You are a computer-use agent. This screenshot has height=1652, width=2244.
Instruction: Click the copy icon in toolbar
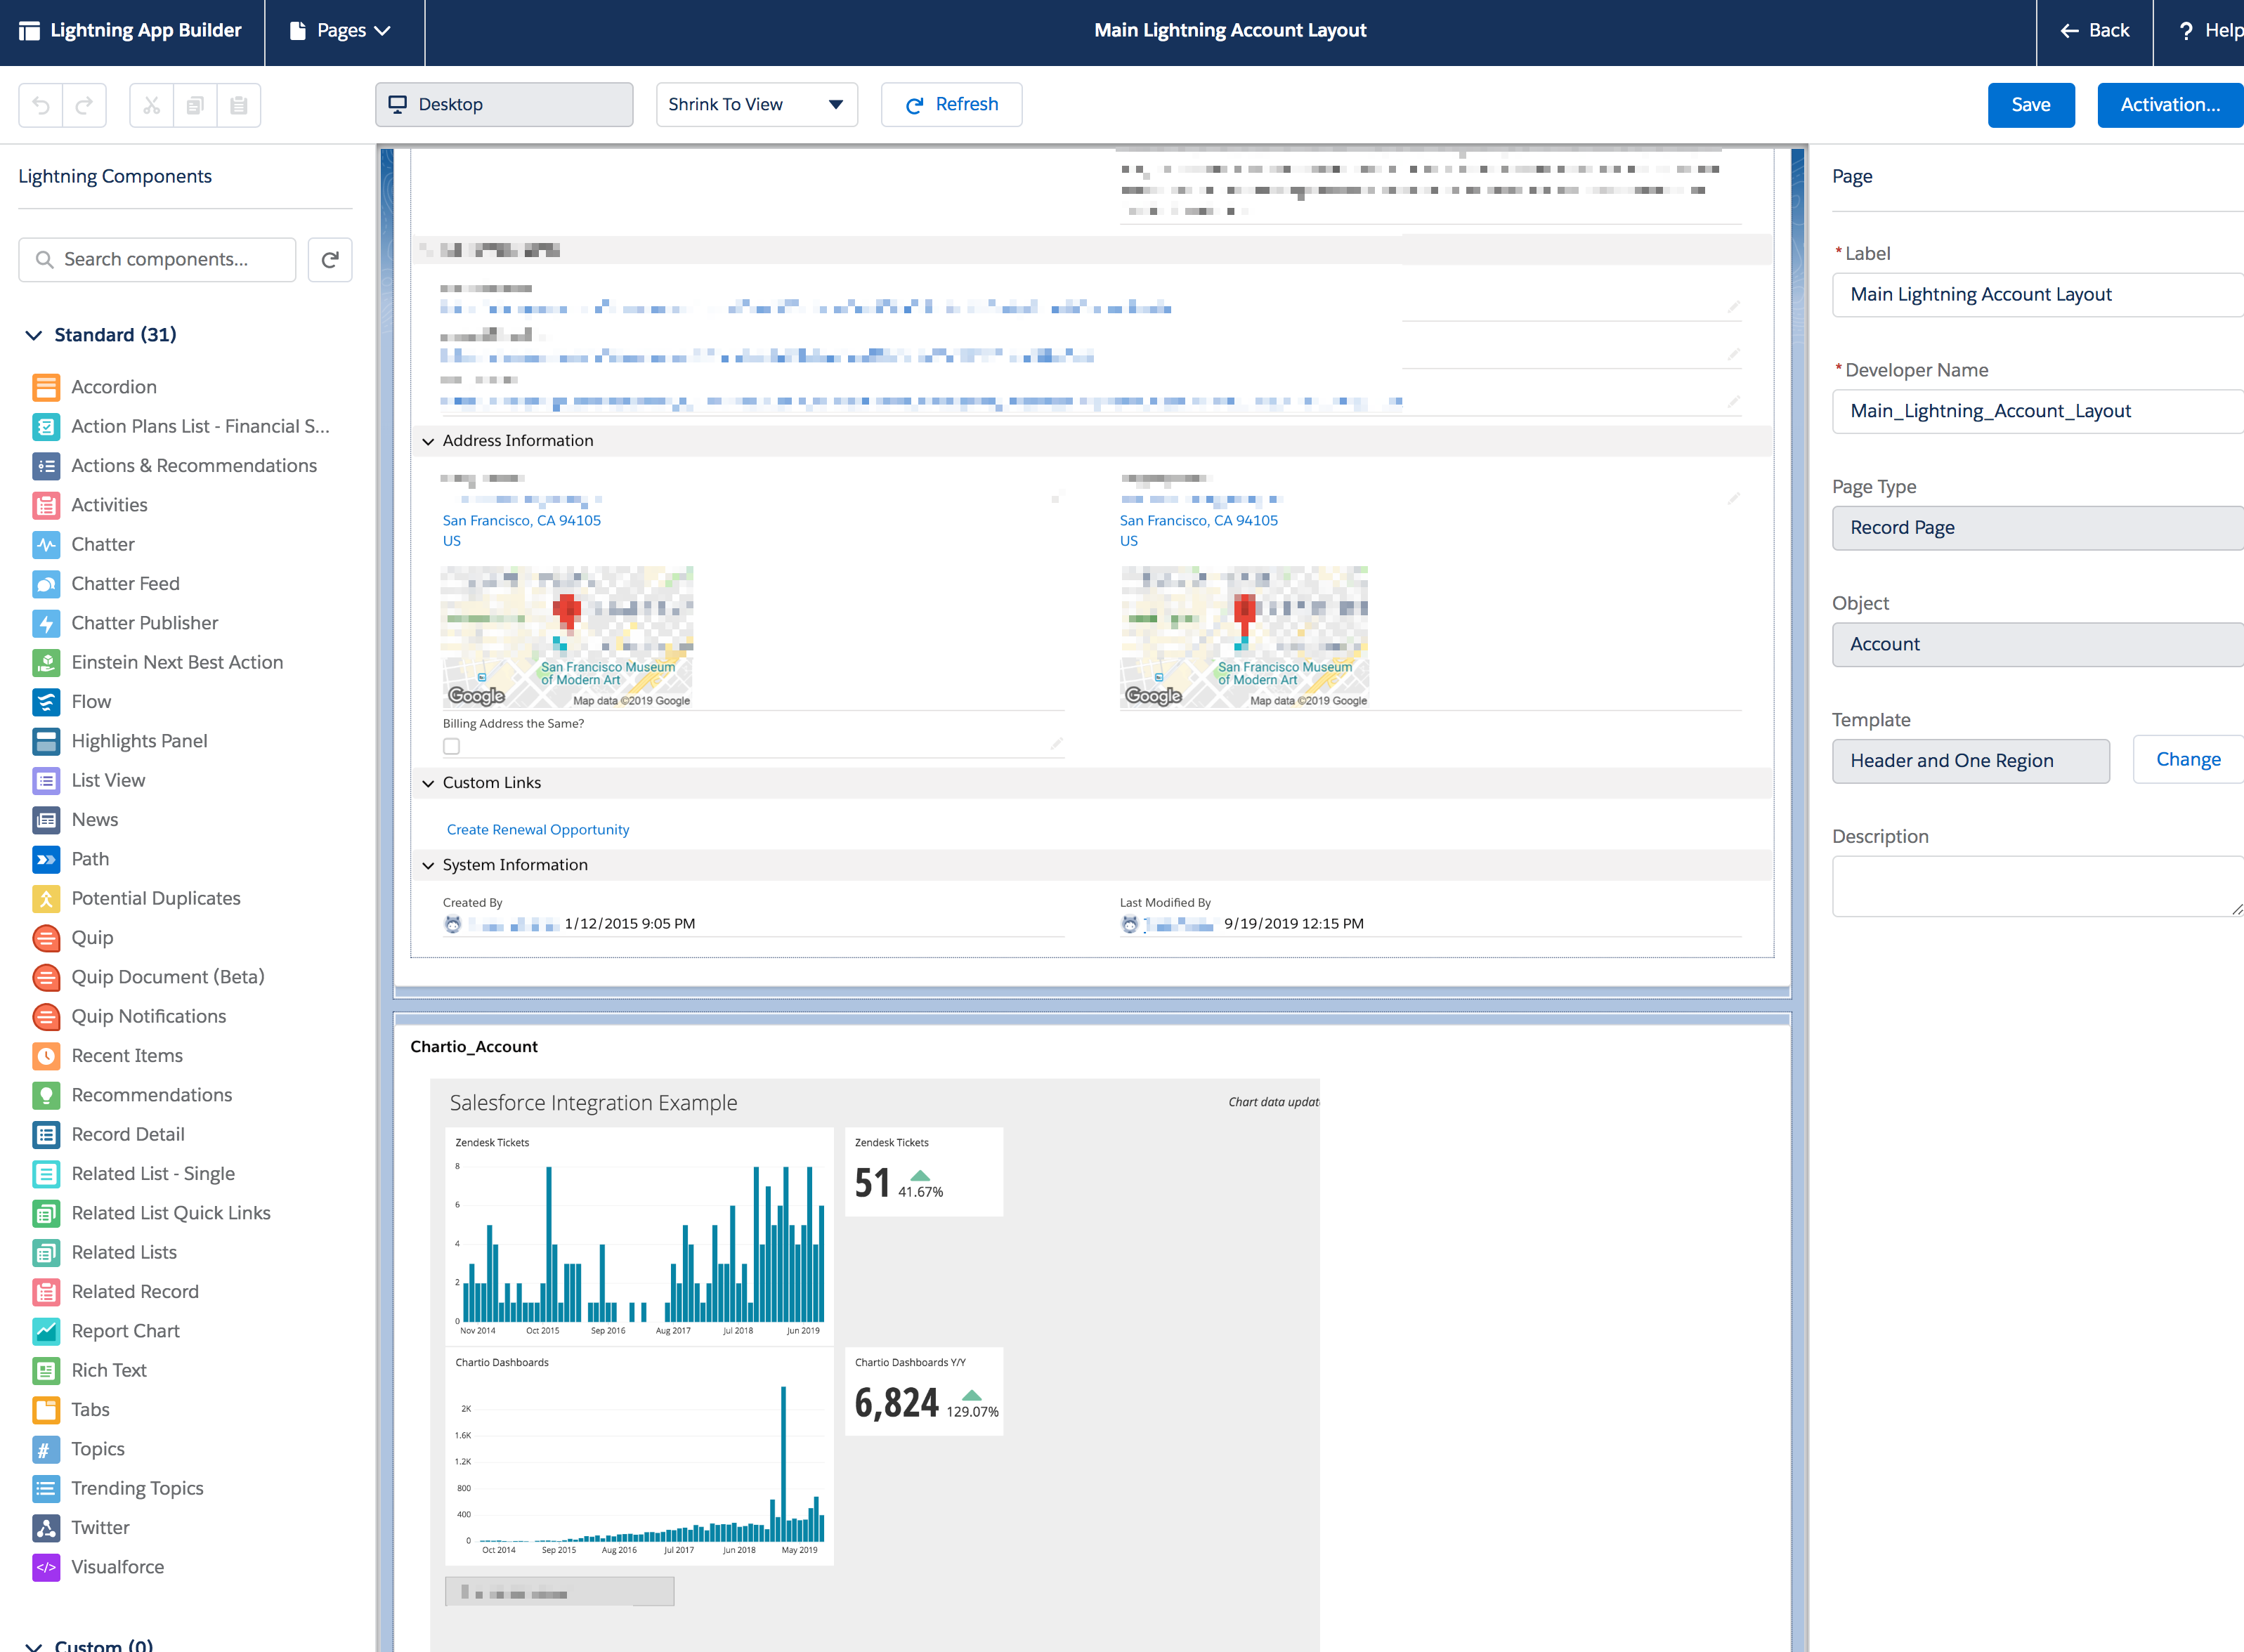pyautogui.click(x=195, y=105)
